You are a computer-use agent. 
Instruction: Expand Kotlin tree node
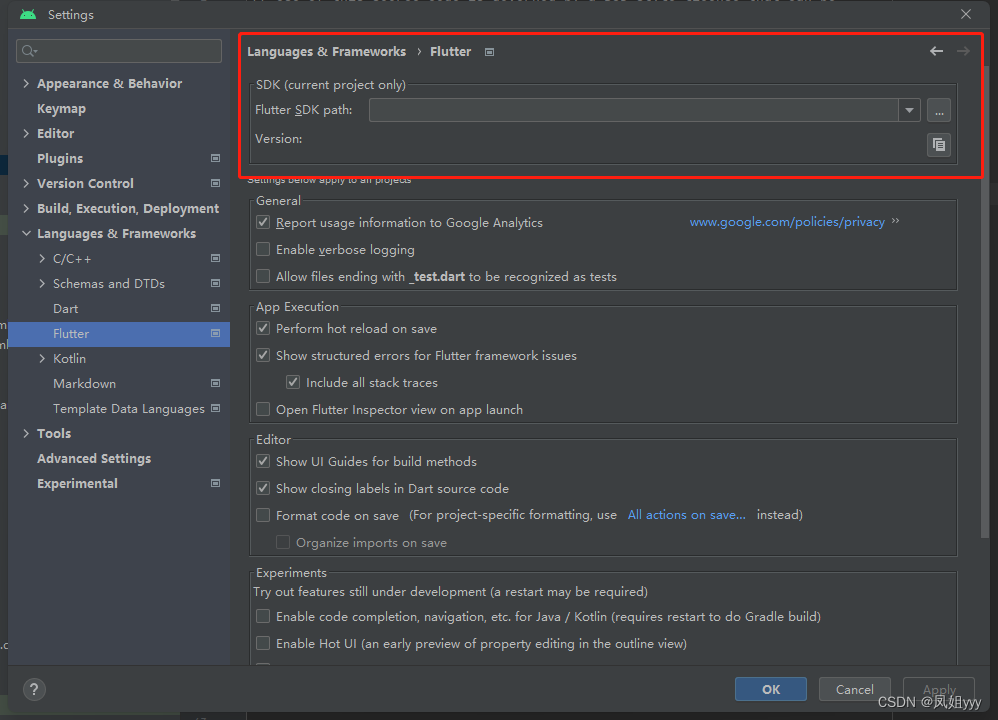point(42,358)
